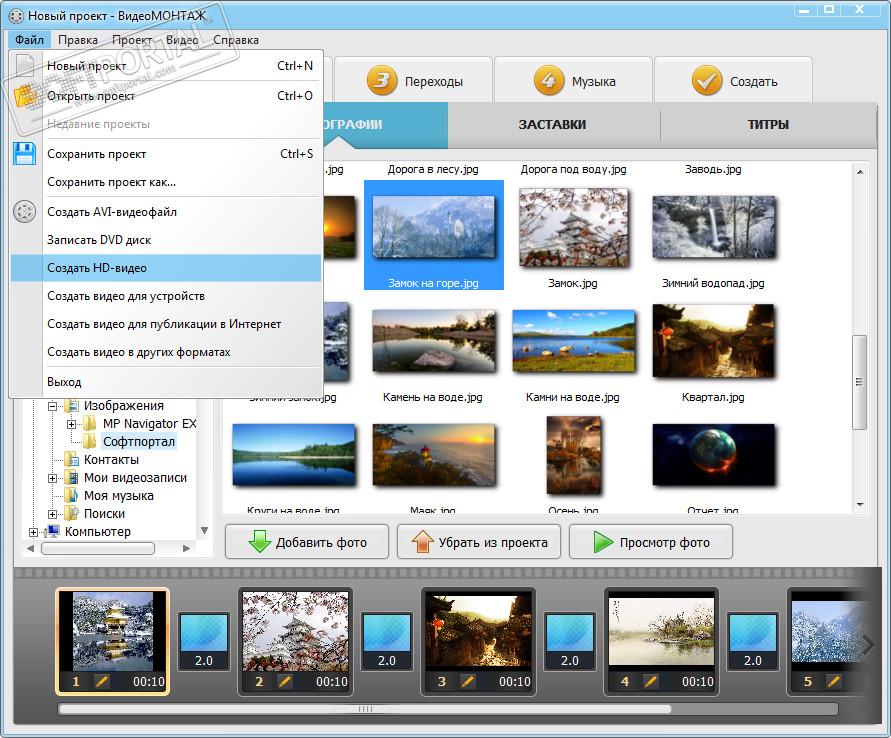Select the Камни на воде.jpg thumbnail

point(573,341)
